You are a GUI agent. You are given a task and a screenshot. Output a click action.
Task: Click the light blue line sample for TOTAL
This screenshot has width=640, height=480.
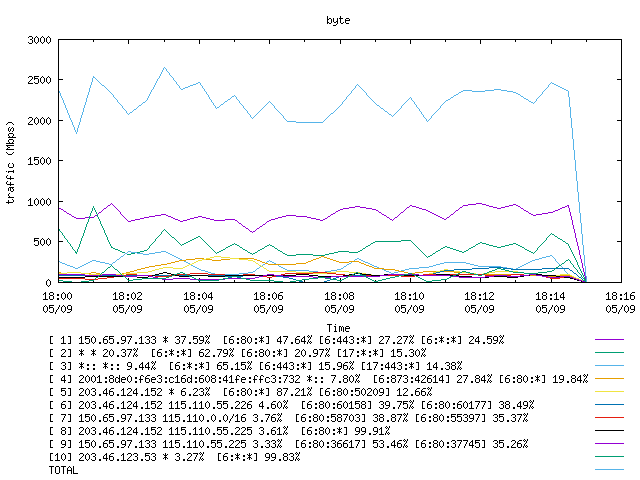pos(609,470)
